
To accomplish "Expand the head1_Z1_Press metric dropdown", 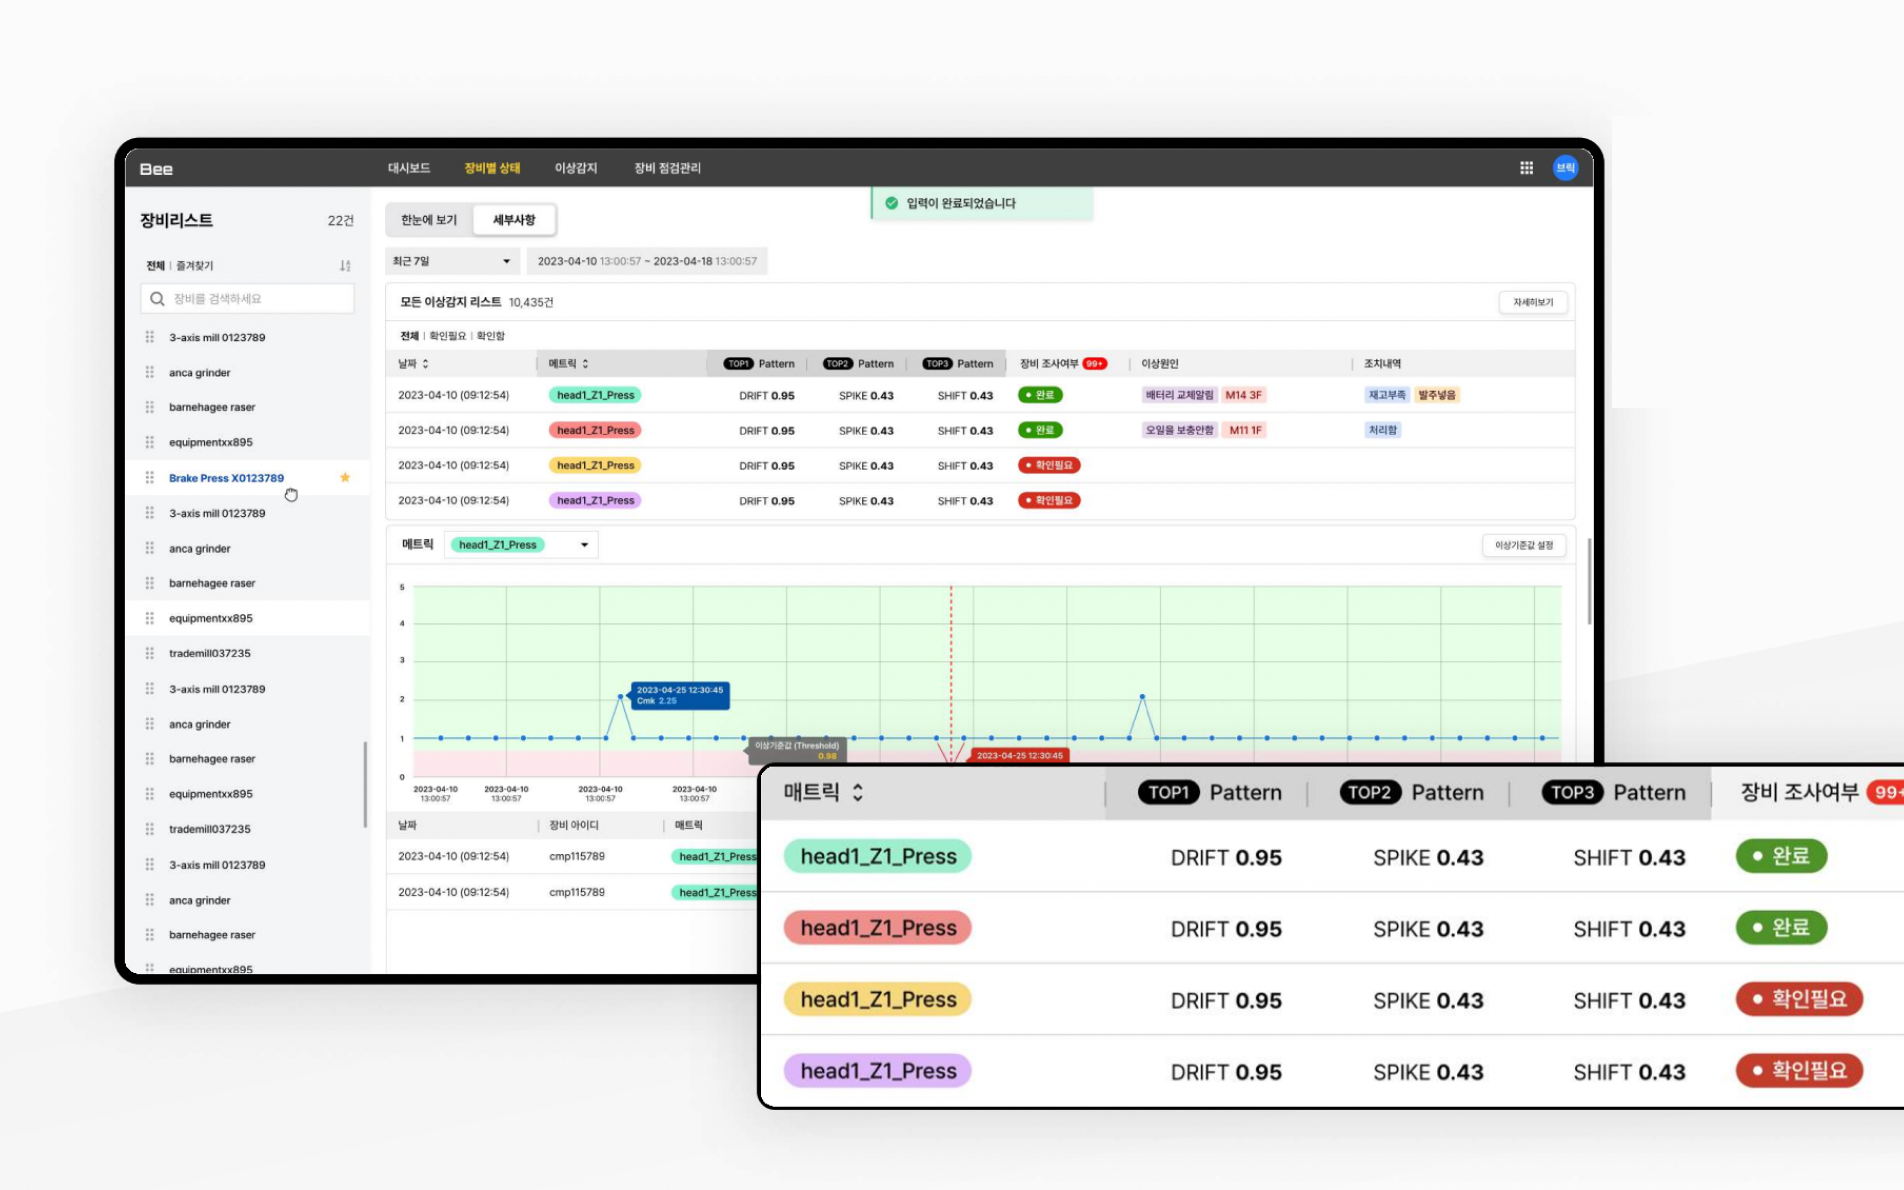I will [521, 545].
